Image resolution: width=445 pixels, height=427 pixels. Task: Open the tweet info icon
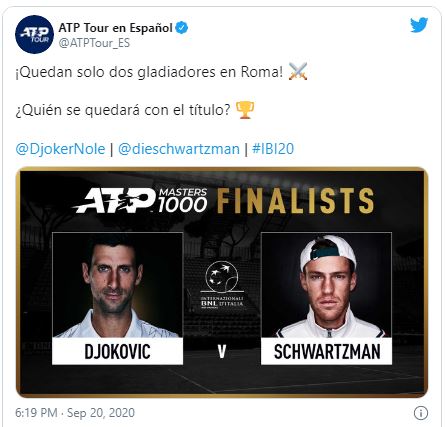click(x=421, y=413)
